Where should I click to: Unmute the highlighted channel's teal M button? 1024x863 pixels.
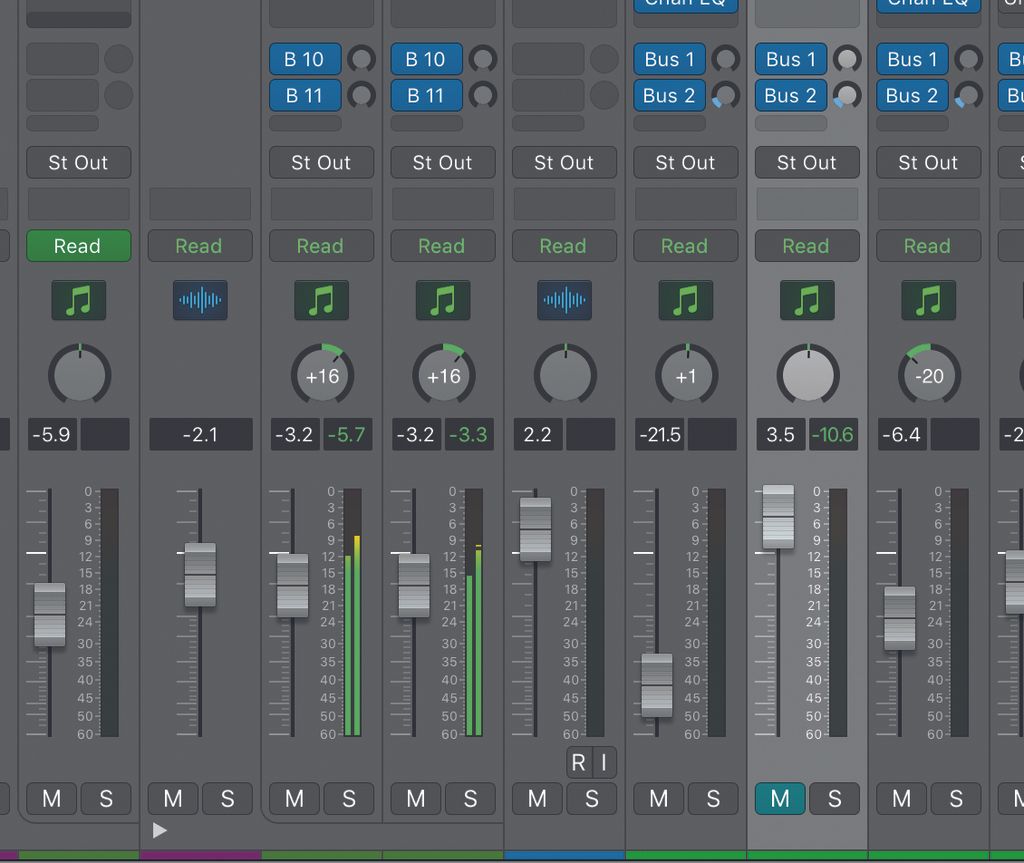[x=779, y=799]
